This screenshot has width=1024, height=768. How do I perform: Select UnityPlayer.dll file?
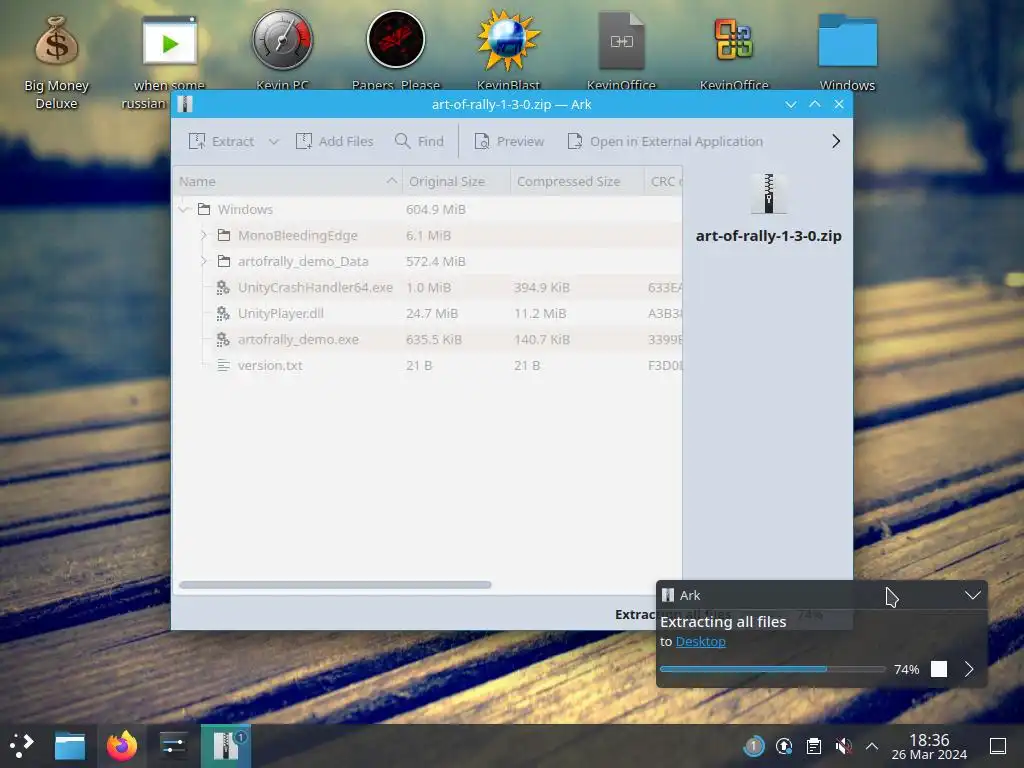[x=428, y=313]
